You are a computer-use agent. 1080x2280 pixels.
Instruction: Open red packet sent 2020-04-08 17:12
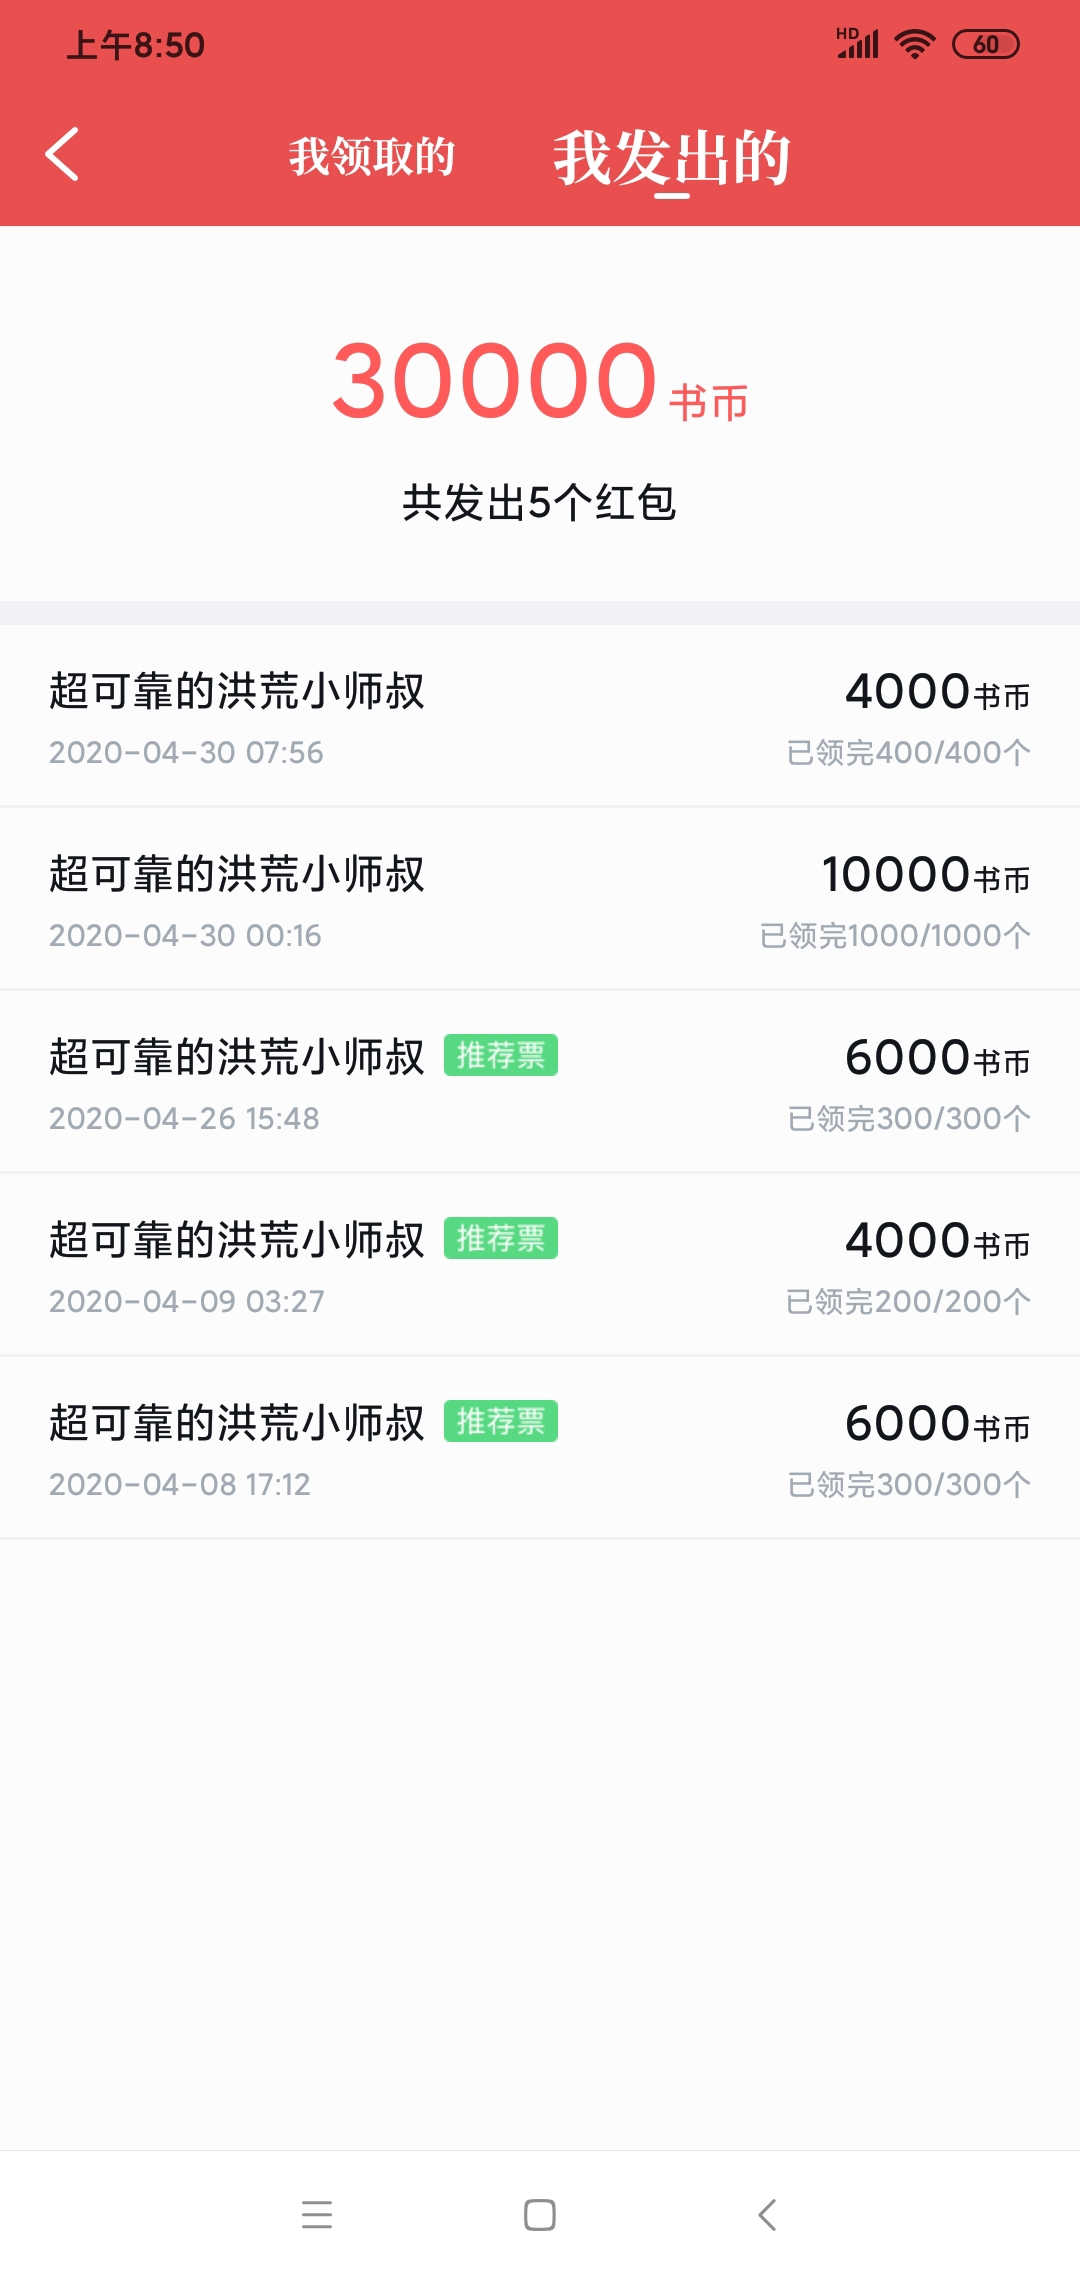pos(540,1449)
